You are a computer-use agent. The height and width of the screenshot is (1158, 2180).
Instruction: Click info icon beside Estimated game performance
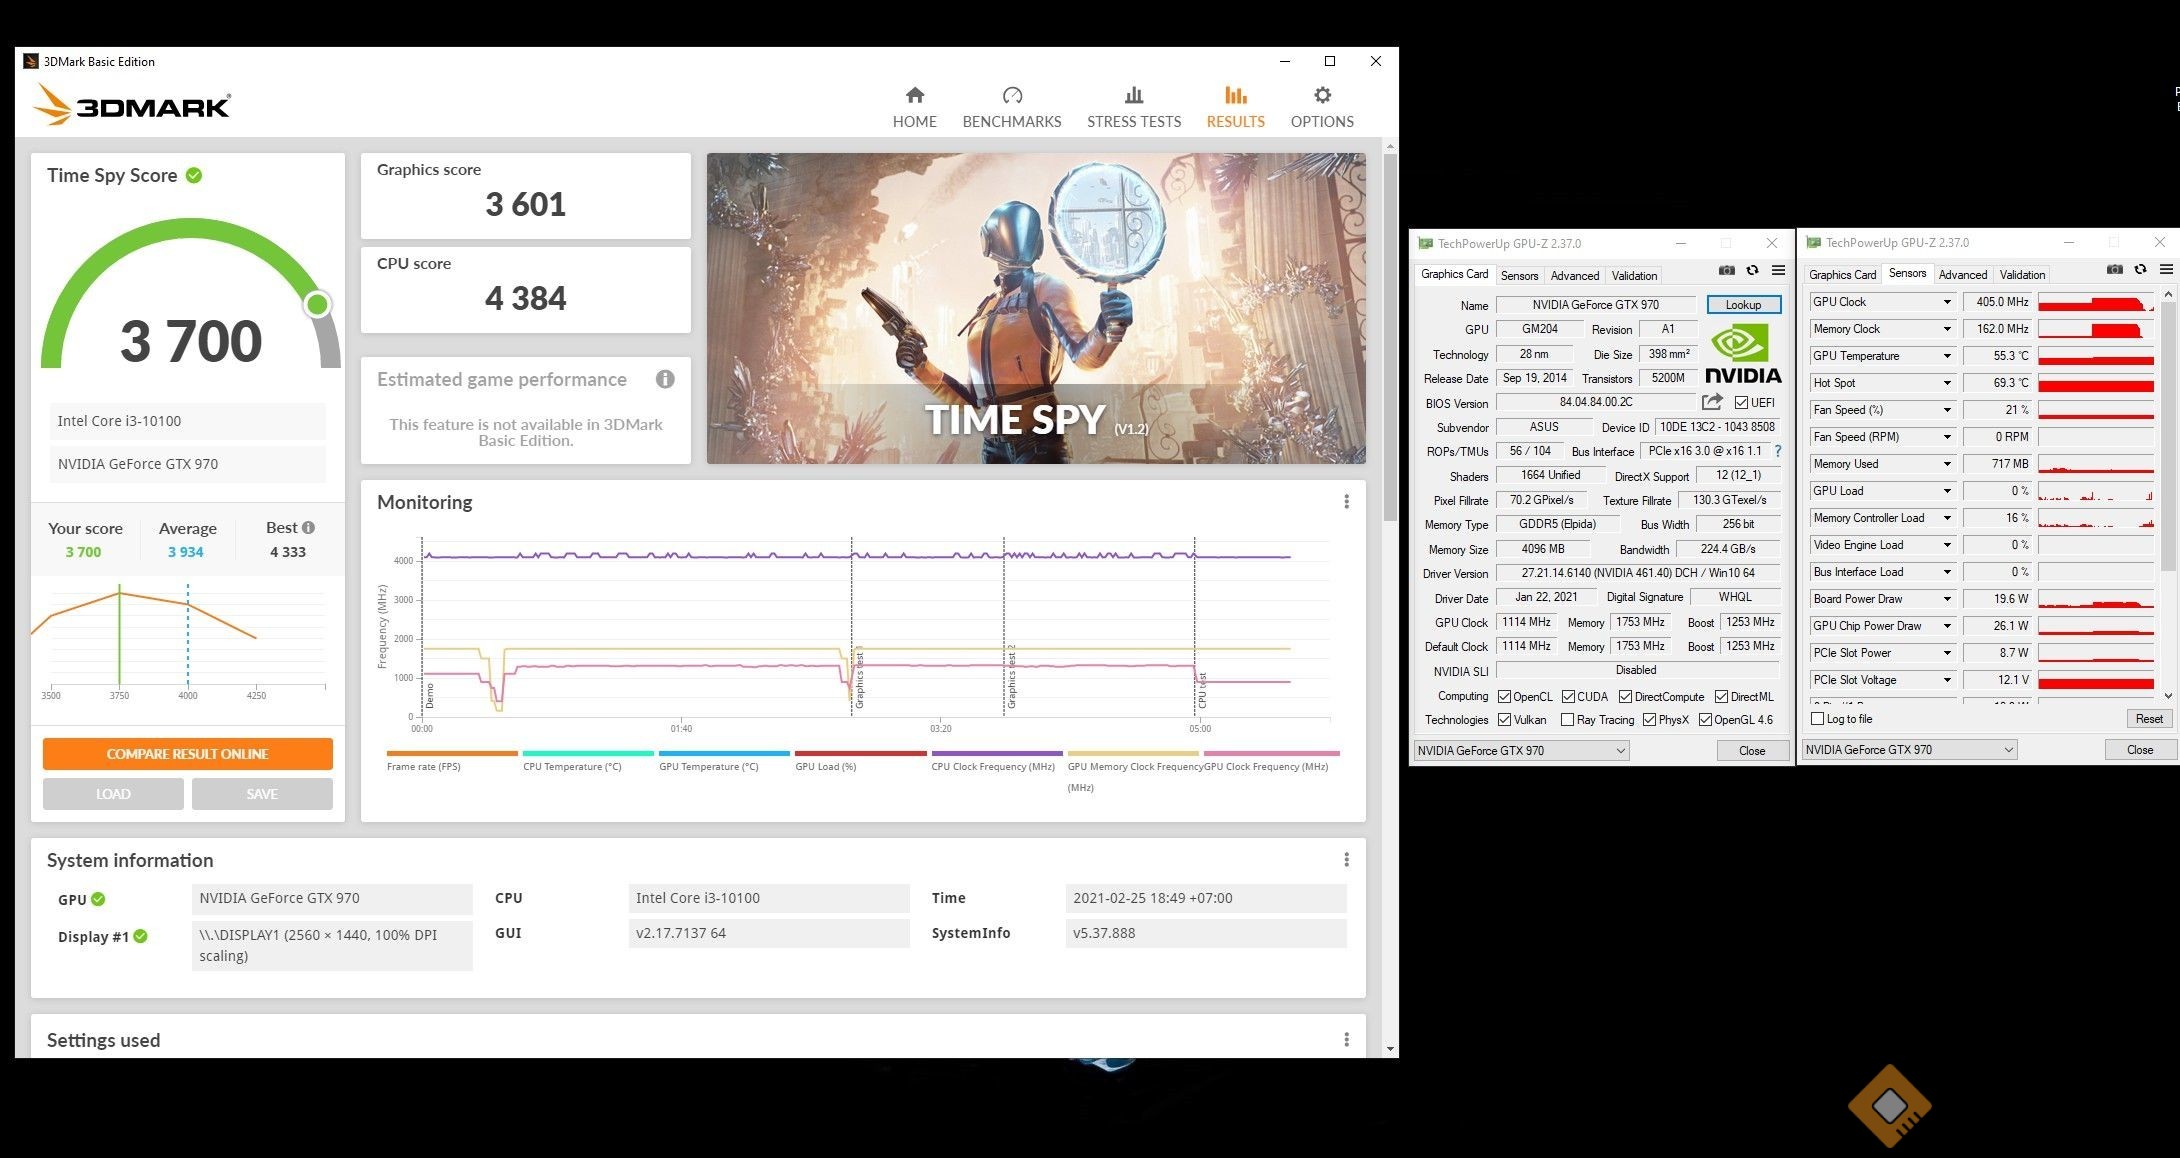pyautogui.click(x=665, y=379)
